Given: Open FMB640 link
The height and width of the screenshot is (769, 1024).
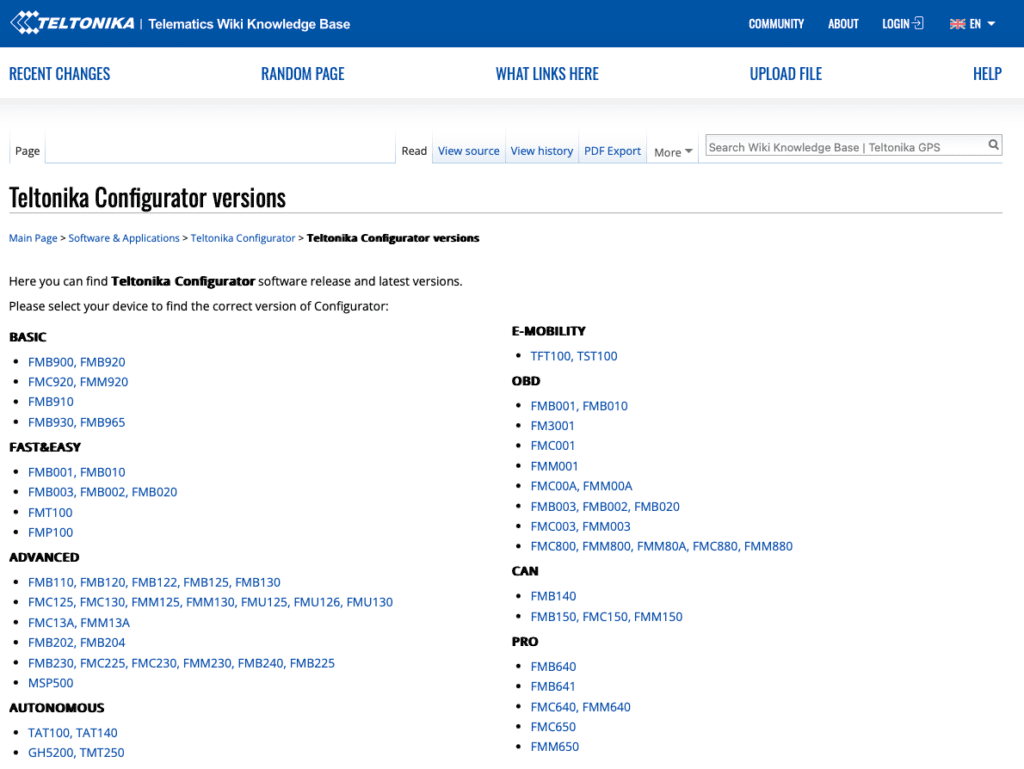Looking at the screenshot, I should pos(553,667).
